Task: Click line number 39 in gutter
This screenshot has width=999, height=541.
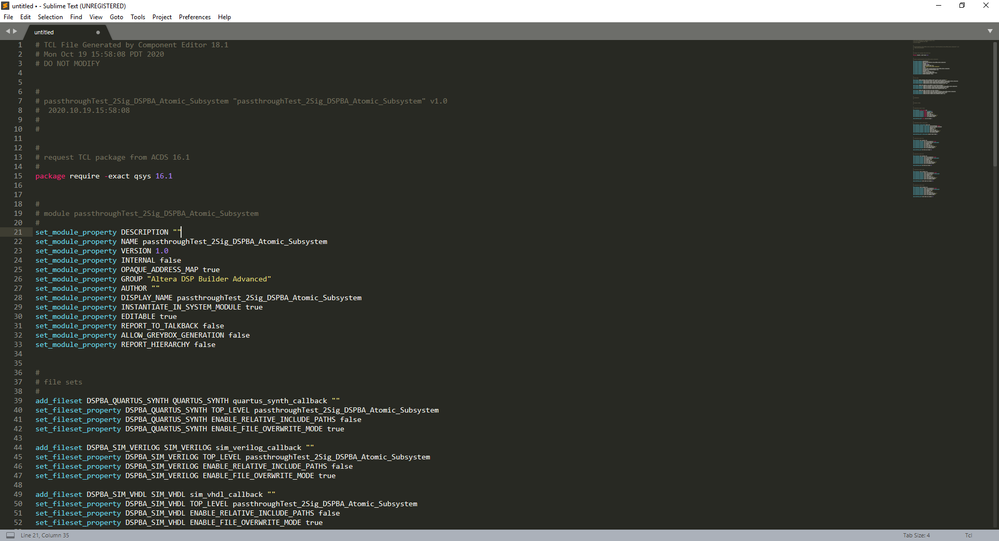Action: pyautogui.click(x=18, y=401)
